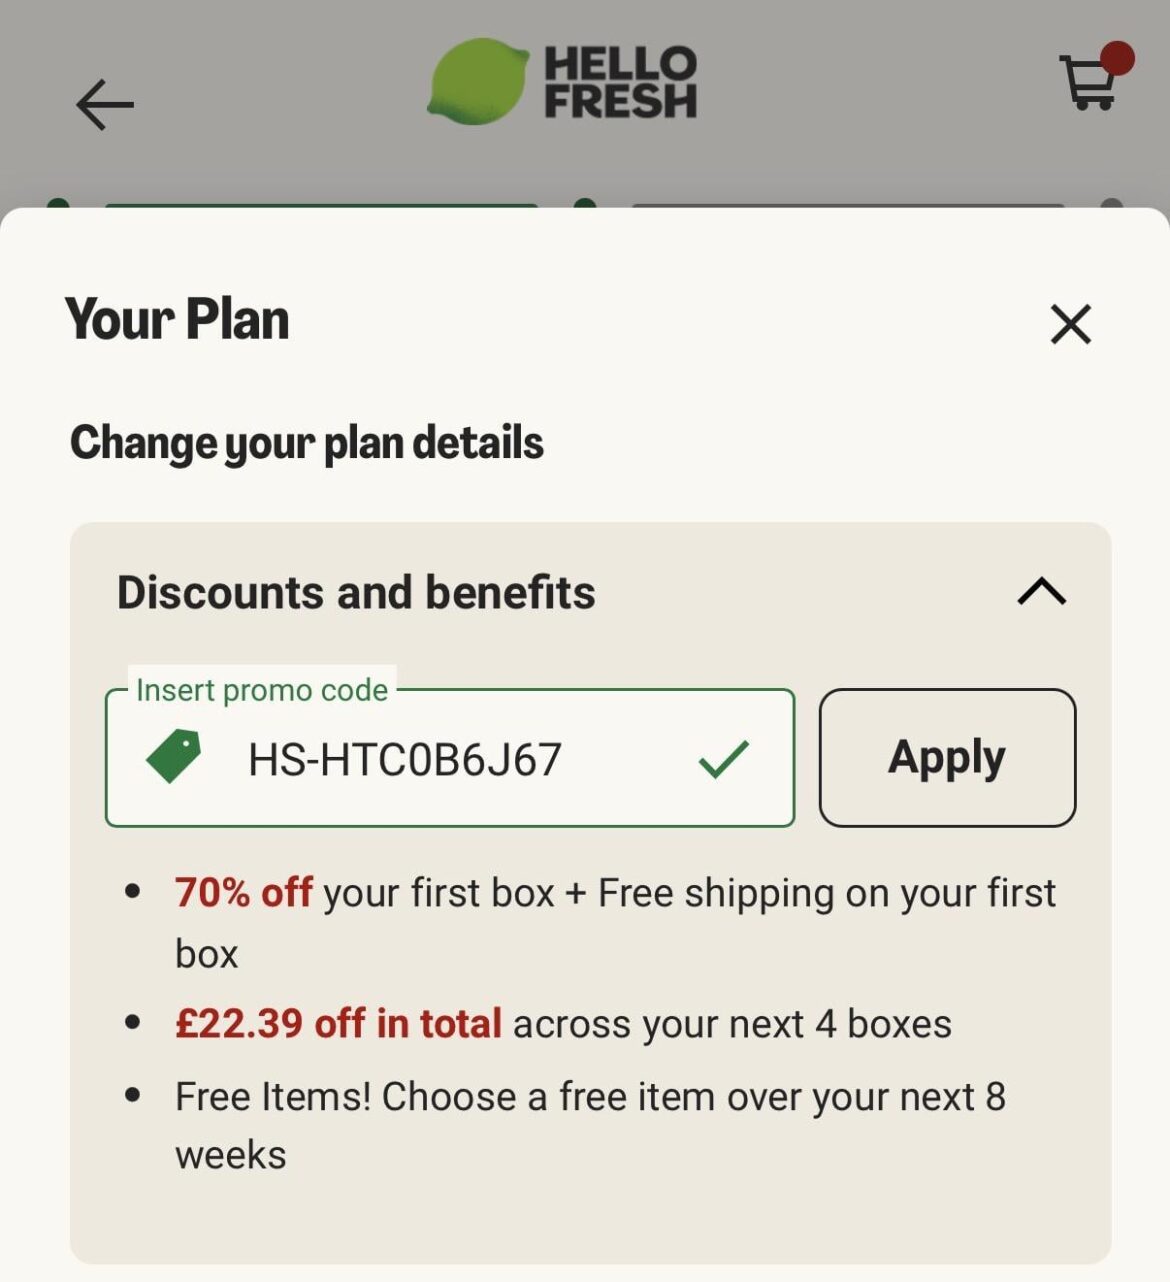
Task: Click the promo code input field
Action: pyautogui.click(x=450, y=758)
